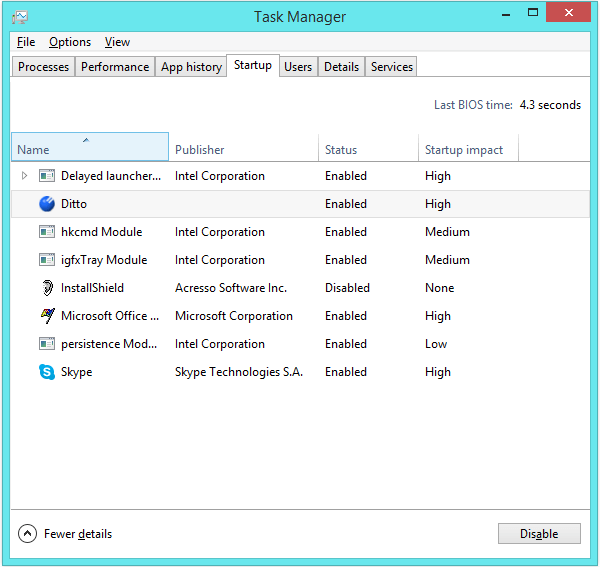
Task: Click Intel Corporation in persistence Mod... row
Action: (x=220, y=344)
